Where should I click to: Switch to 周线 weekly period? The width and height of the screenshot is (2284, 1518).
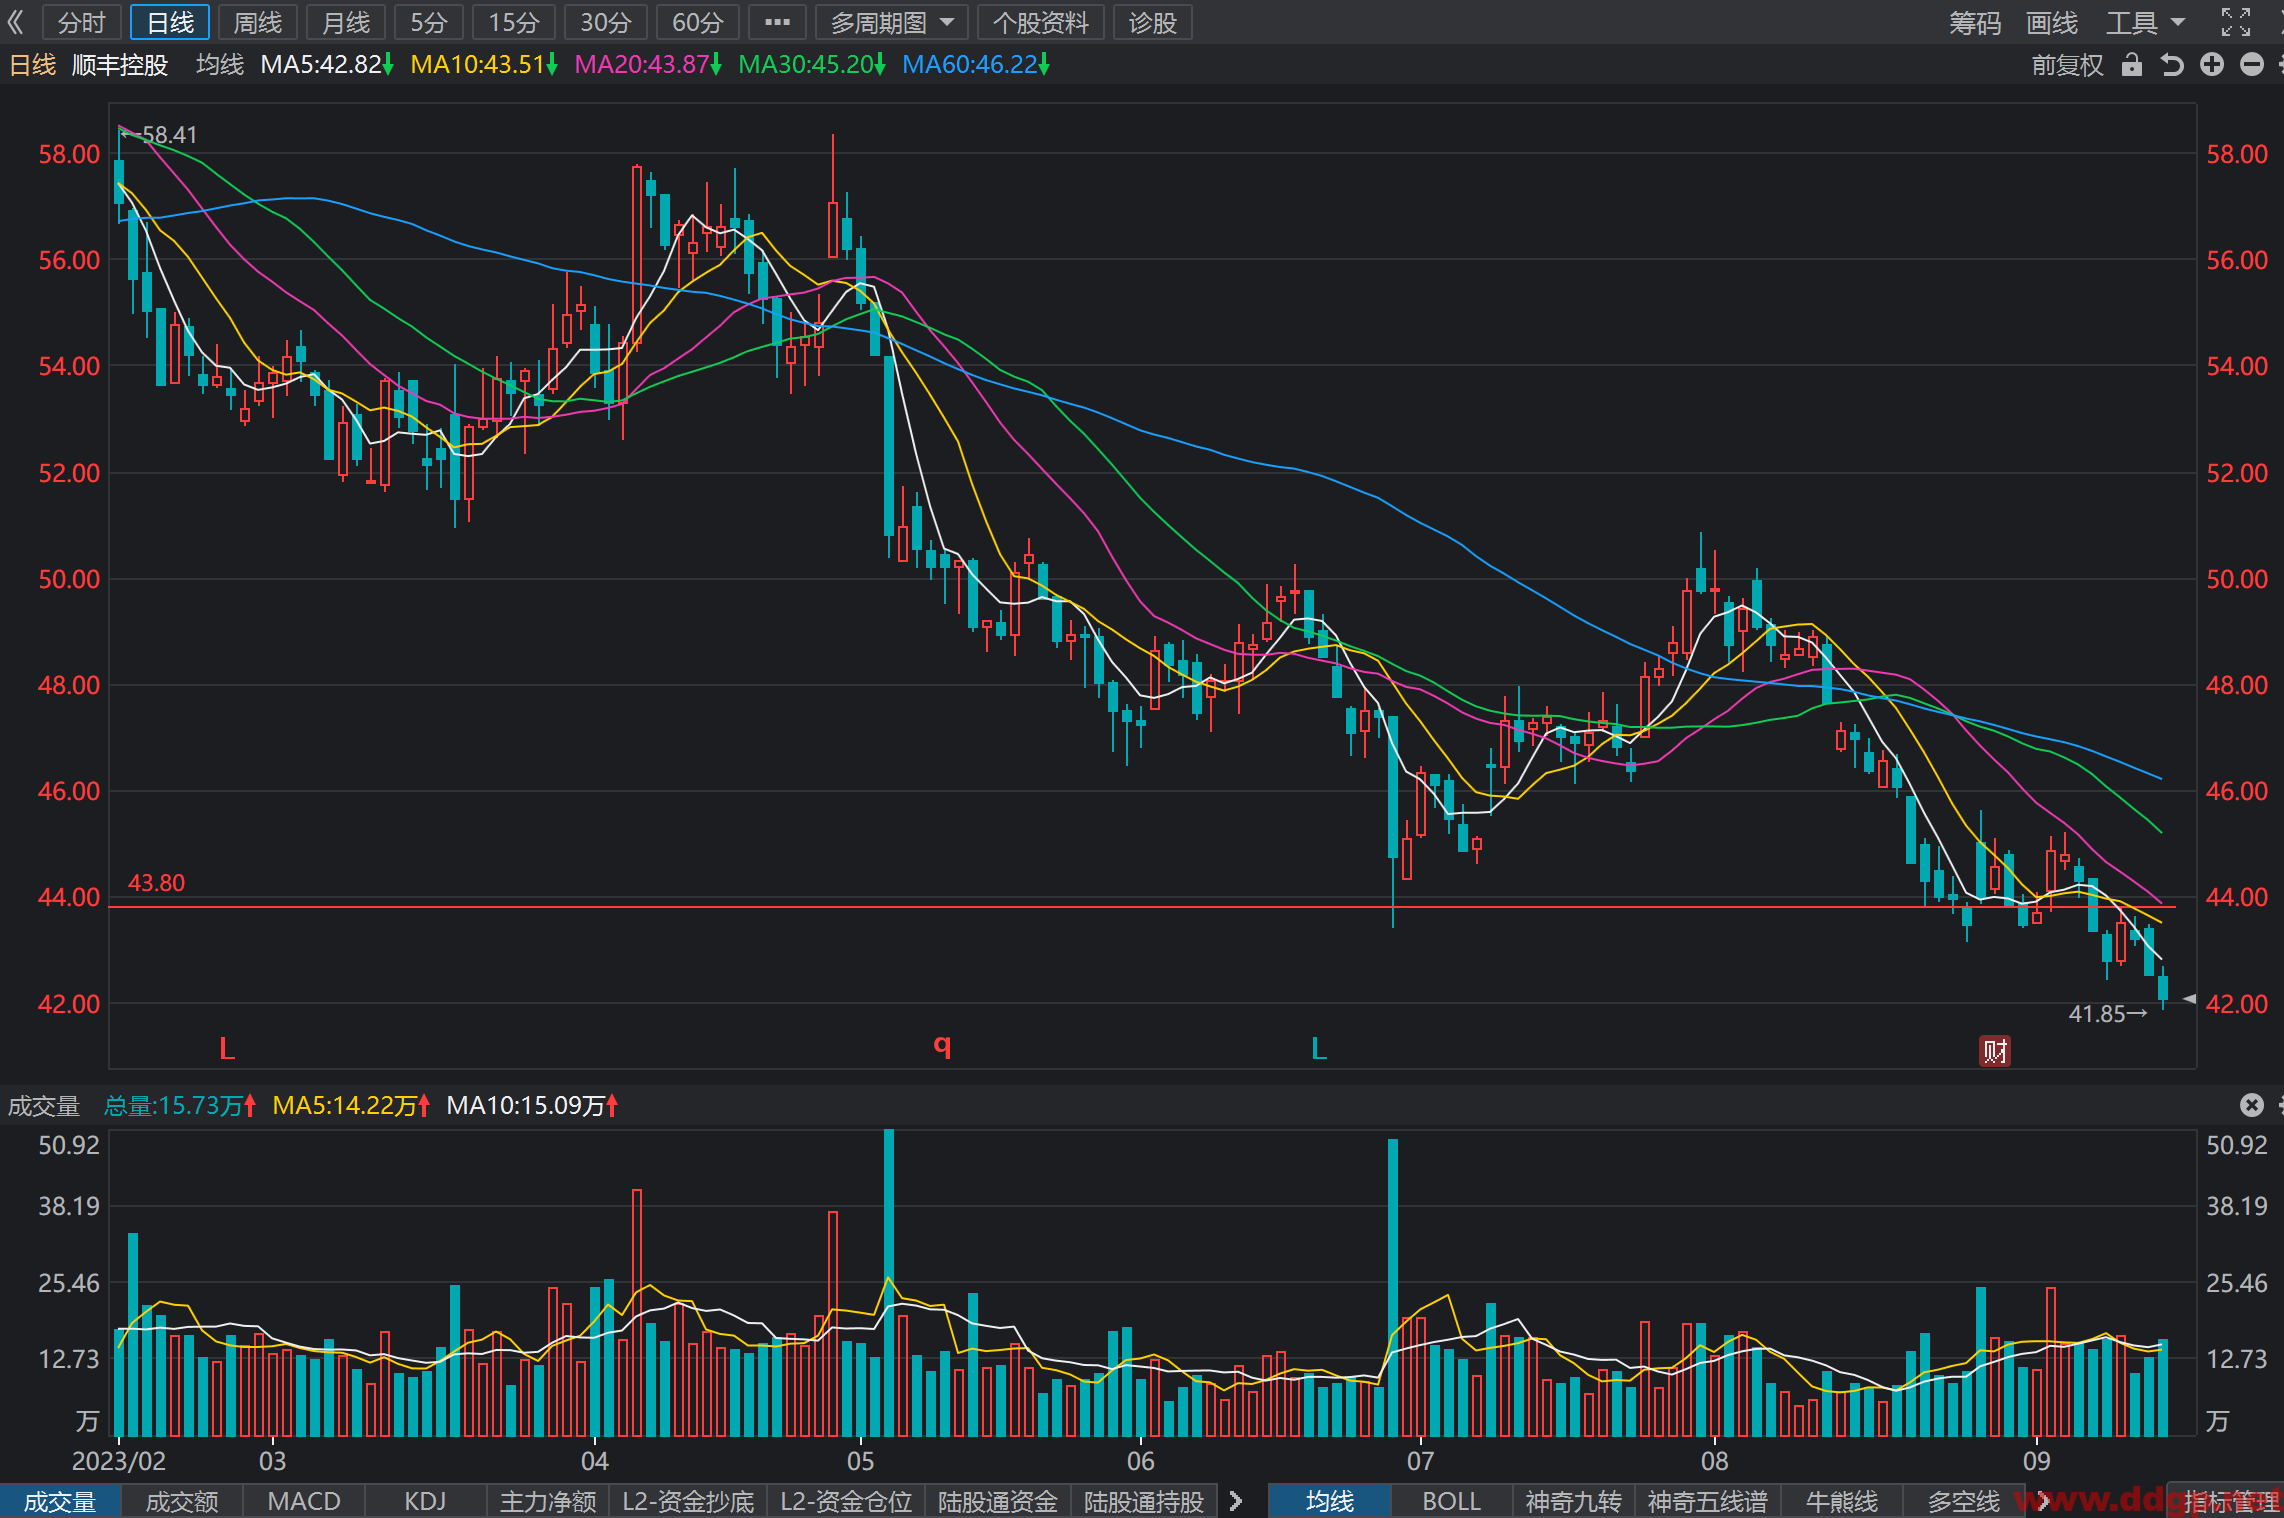tap(257, 22)
